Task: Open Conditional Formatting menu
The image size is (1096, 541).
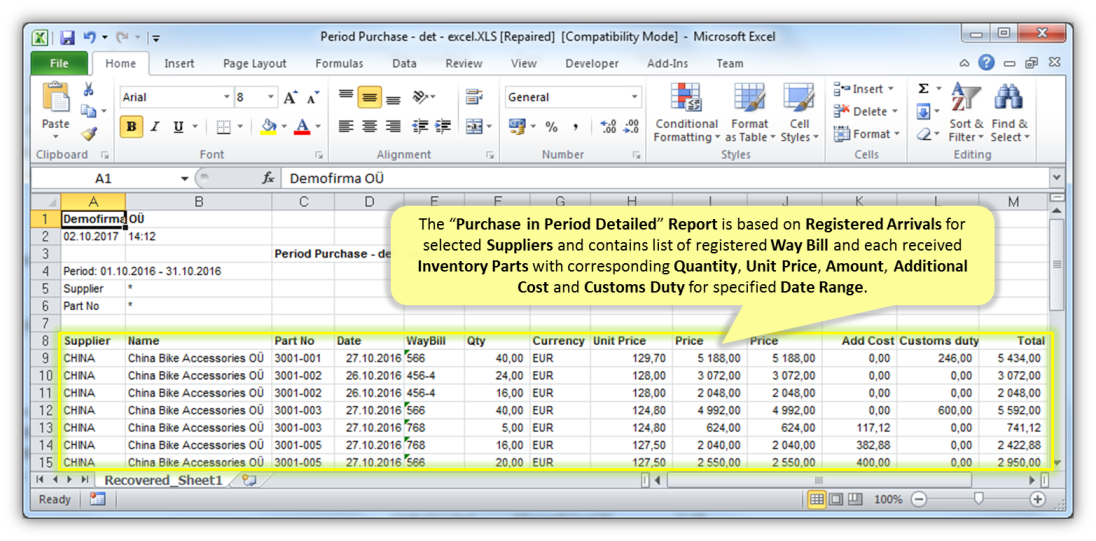Action: click(686, 112)
